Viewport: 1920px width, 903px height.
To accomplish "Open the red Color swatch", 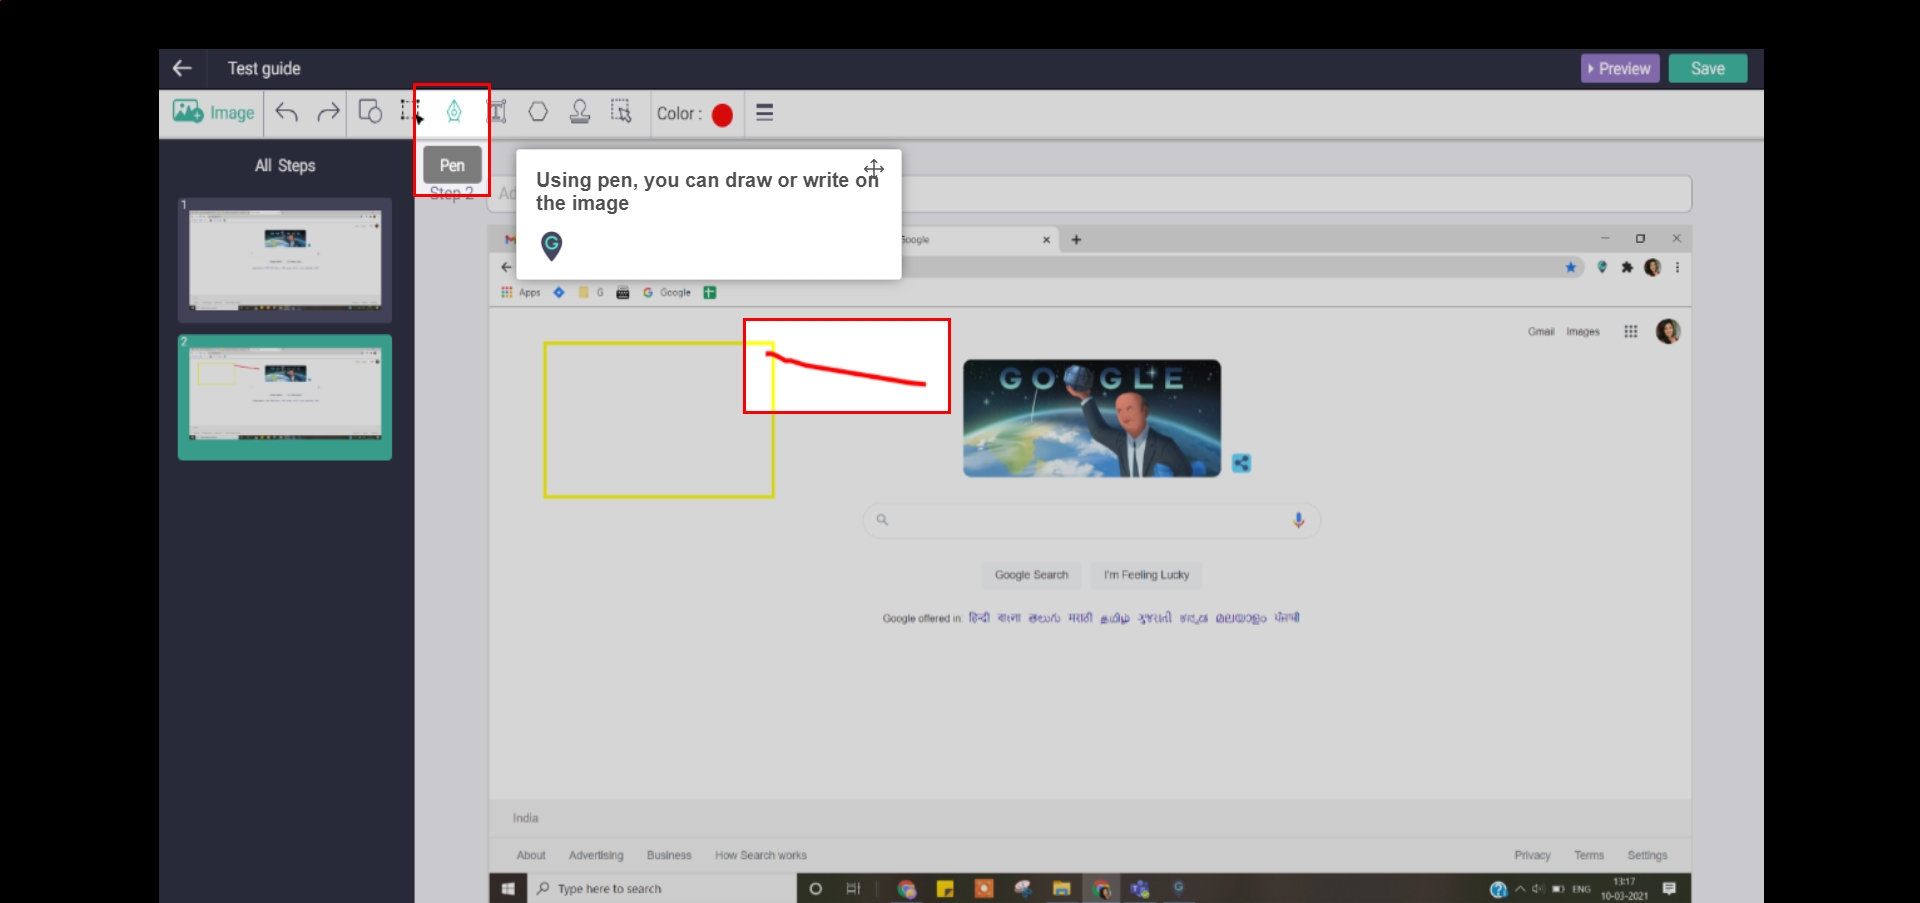I will (722, 115).
